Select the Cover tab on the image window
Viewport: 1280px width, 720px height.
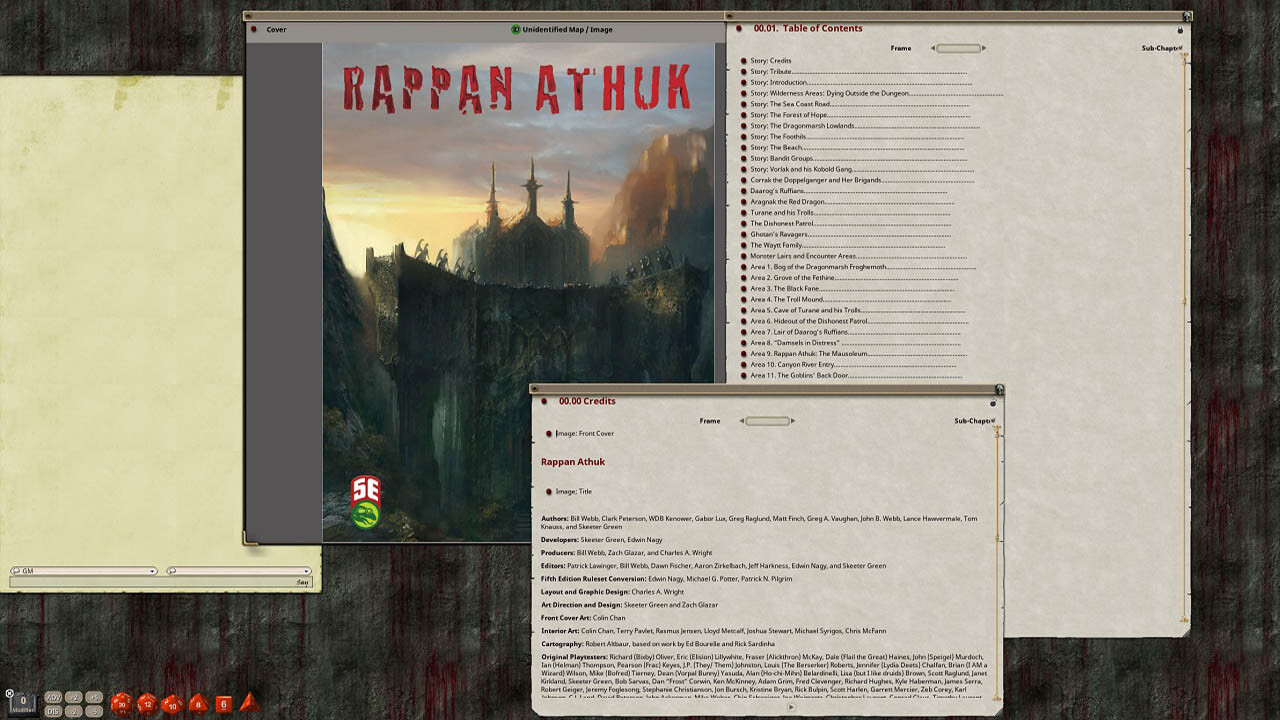click(275, 29)
